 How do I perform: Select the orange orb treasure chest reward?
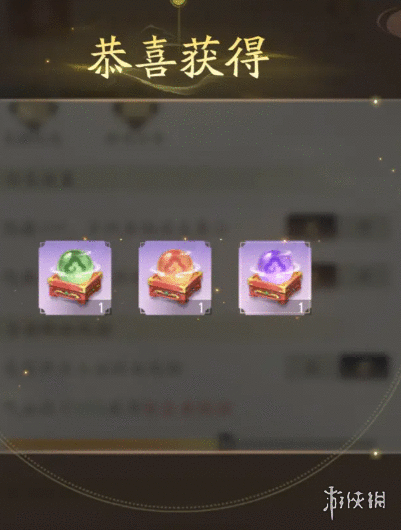pos(175,278)
